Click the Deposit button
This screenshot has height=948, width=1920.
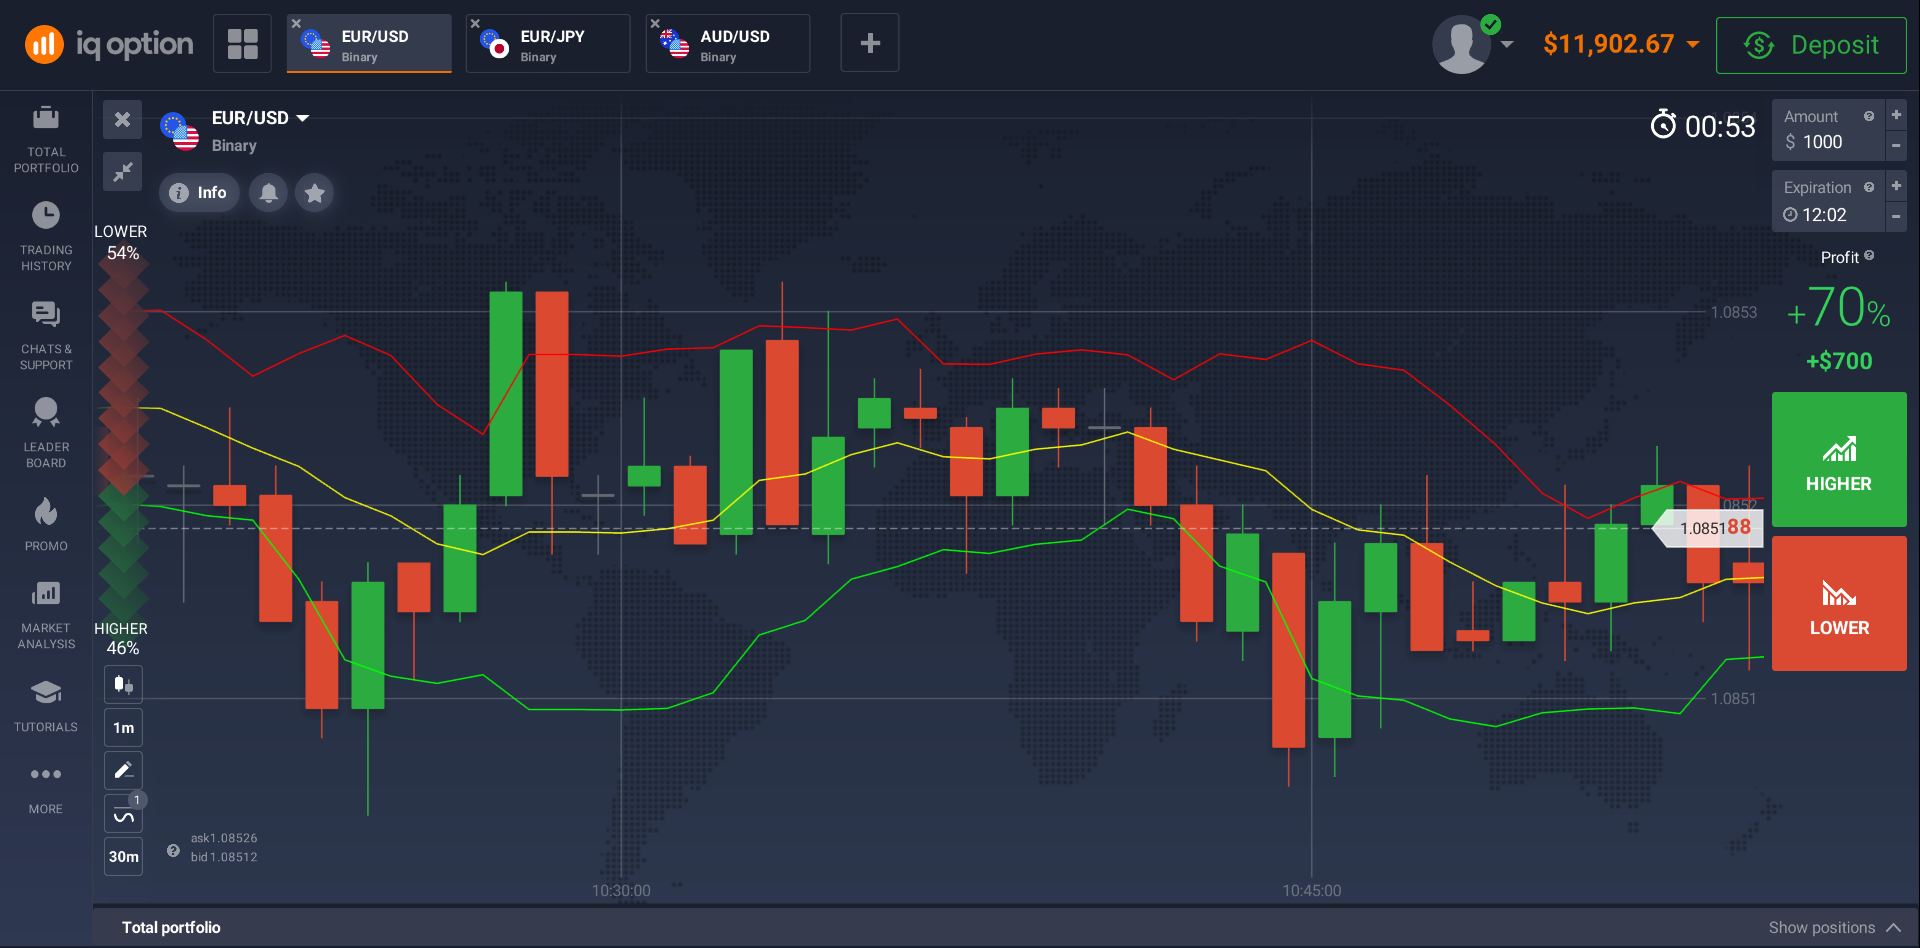point(1811,45)
